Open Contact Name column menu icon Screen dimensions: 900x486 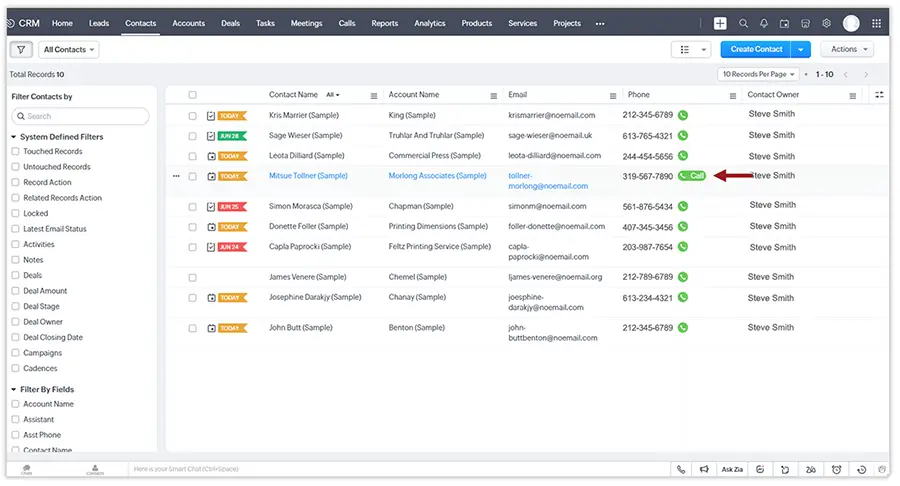click(x=374, y=96)
